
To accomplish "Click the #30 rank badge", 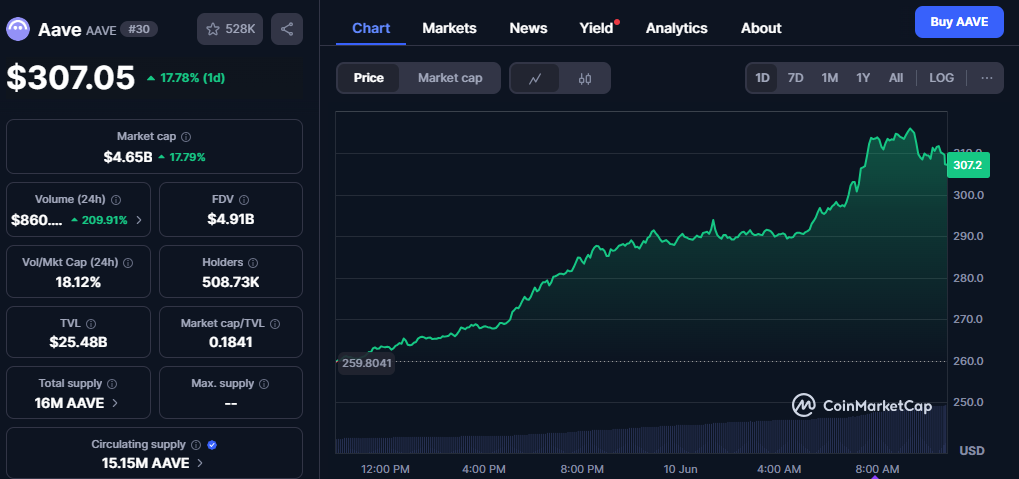I will click(x=139, y=29).
